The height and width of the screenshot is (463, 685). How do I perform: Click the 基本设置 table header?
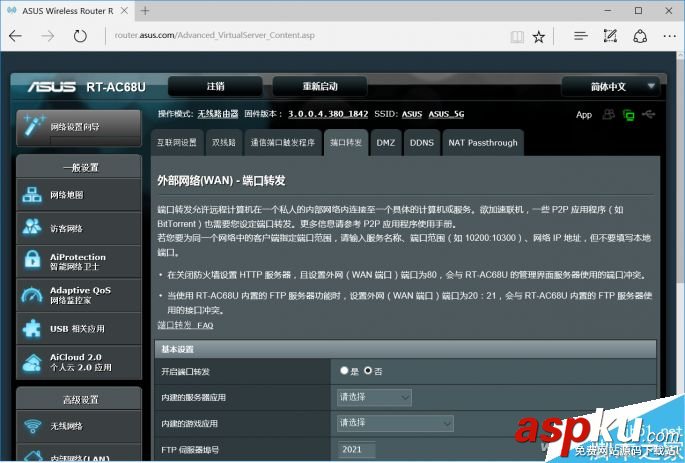click(x=405, y=349)
